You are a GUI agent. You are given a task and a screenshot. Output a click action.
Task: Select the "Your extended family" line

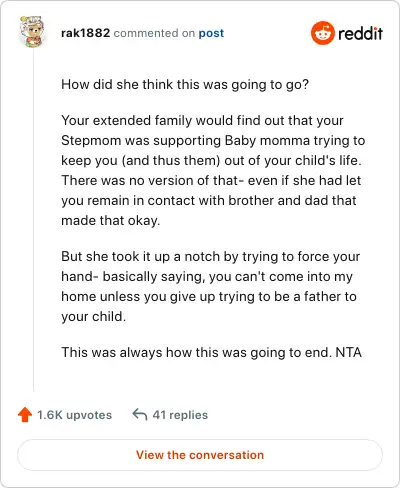(x=202, y=120)
